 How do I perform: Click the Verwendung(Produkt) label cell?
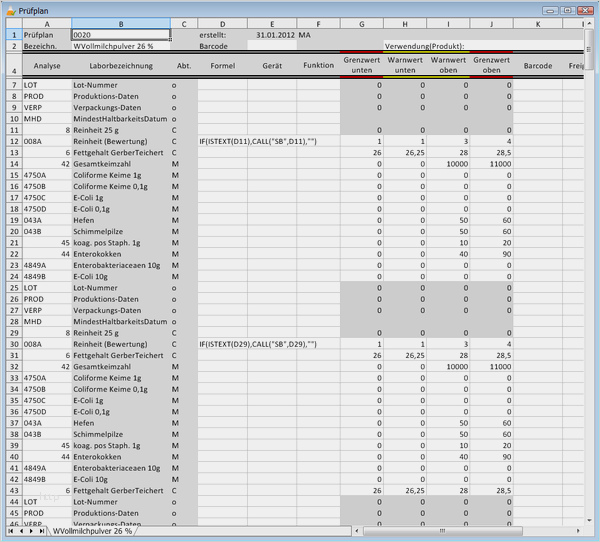[x=424, y=46]
